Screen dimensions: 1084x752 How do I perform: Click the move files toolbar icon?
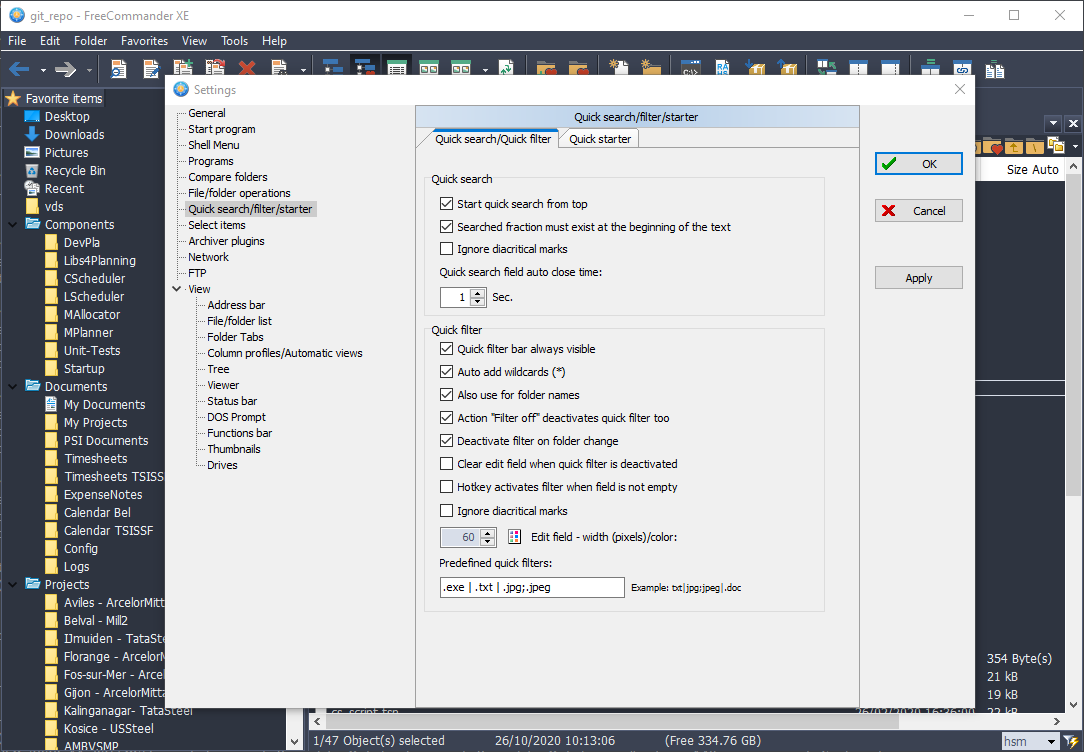215,68
